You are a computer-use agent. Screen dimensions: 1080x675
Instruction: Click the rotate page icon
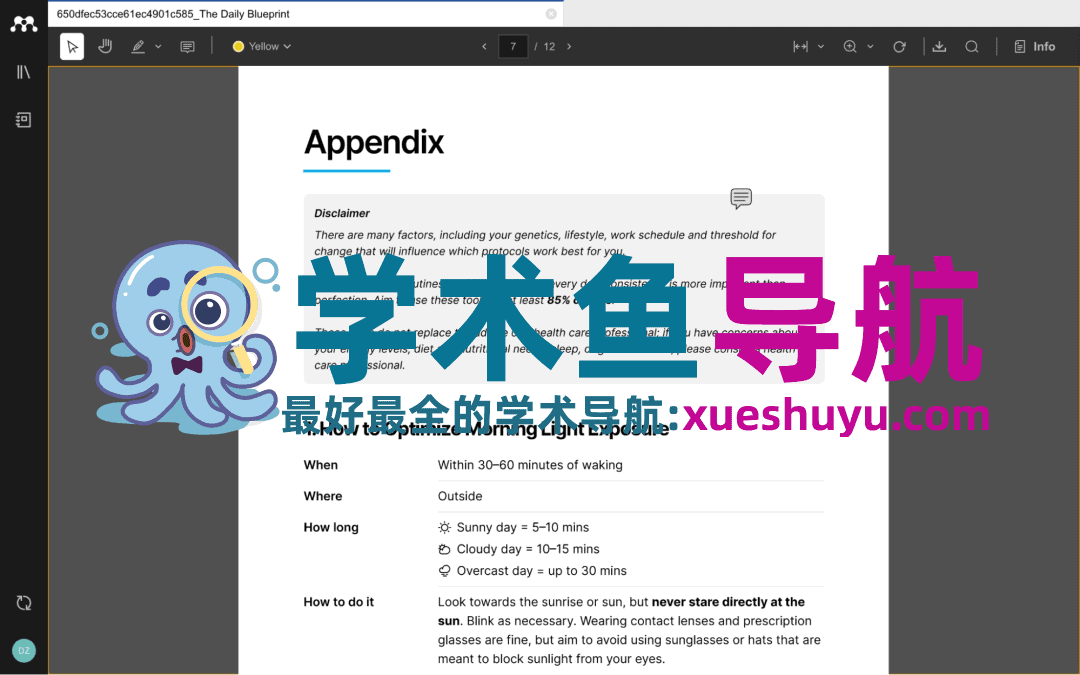tap(899, 47)
